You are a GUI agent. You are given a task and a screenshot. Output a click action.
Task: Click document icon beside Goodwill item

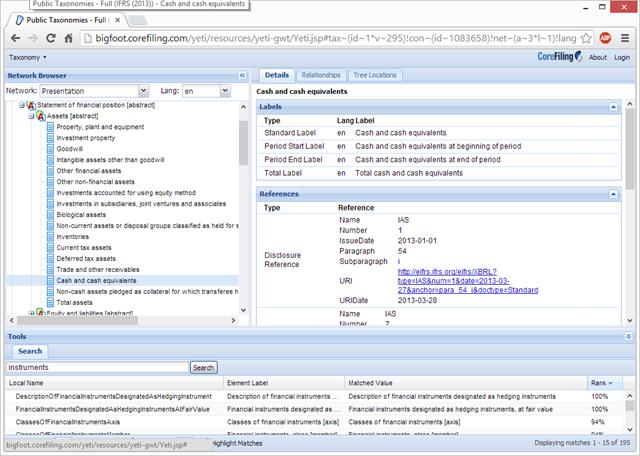pos(50,149)
